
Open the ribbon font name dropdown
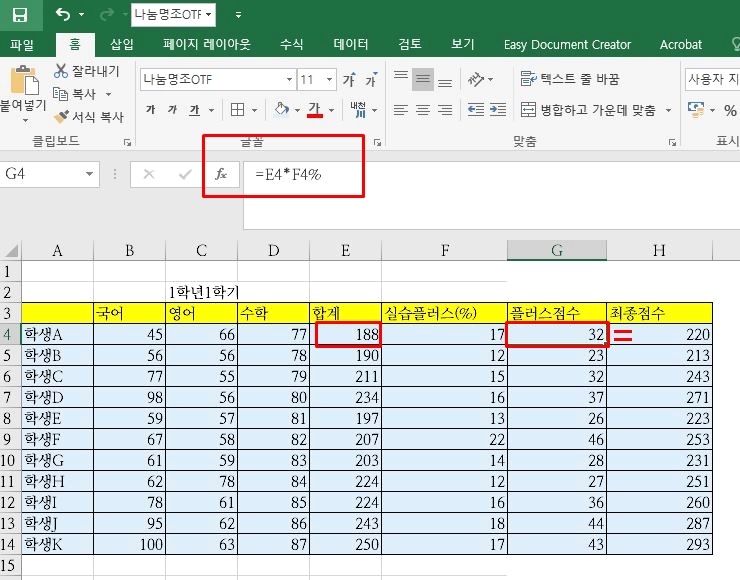(289, 79)
